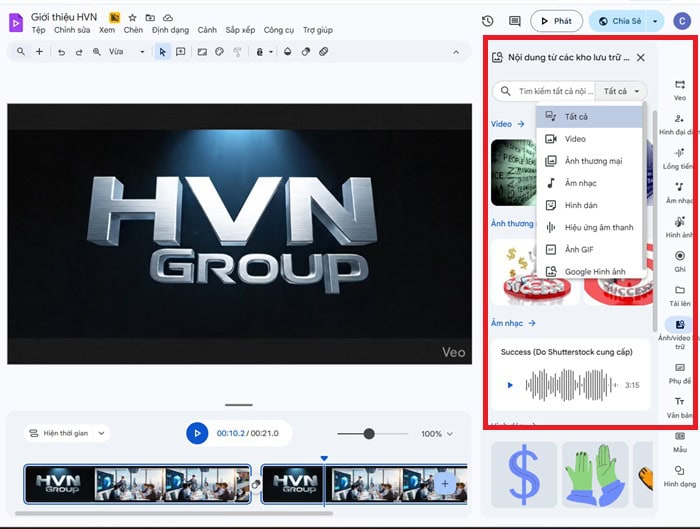
Task: Click the Chia sẻ share button
Action: pos(619,20)
